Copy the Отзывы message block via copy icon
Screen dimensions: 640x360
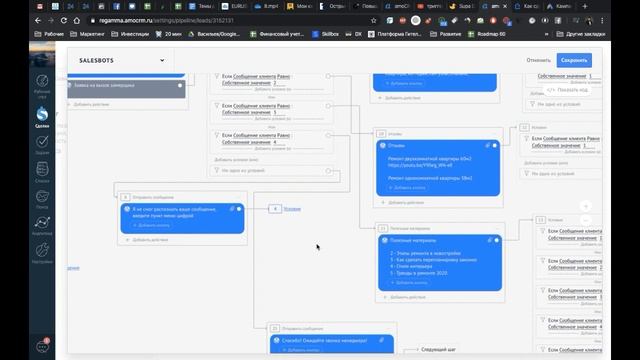click(487, 145)
